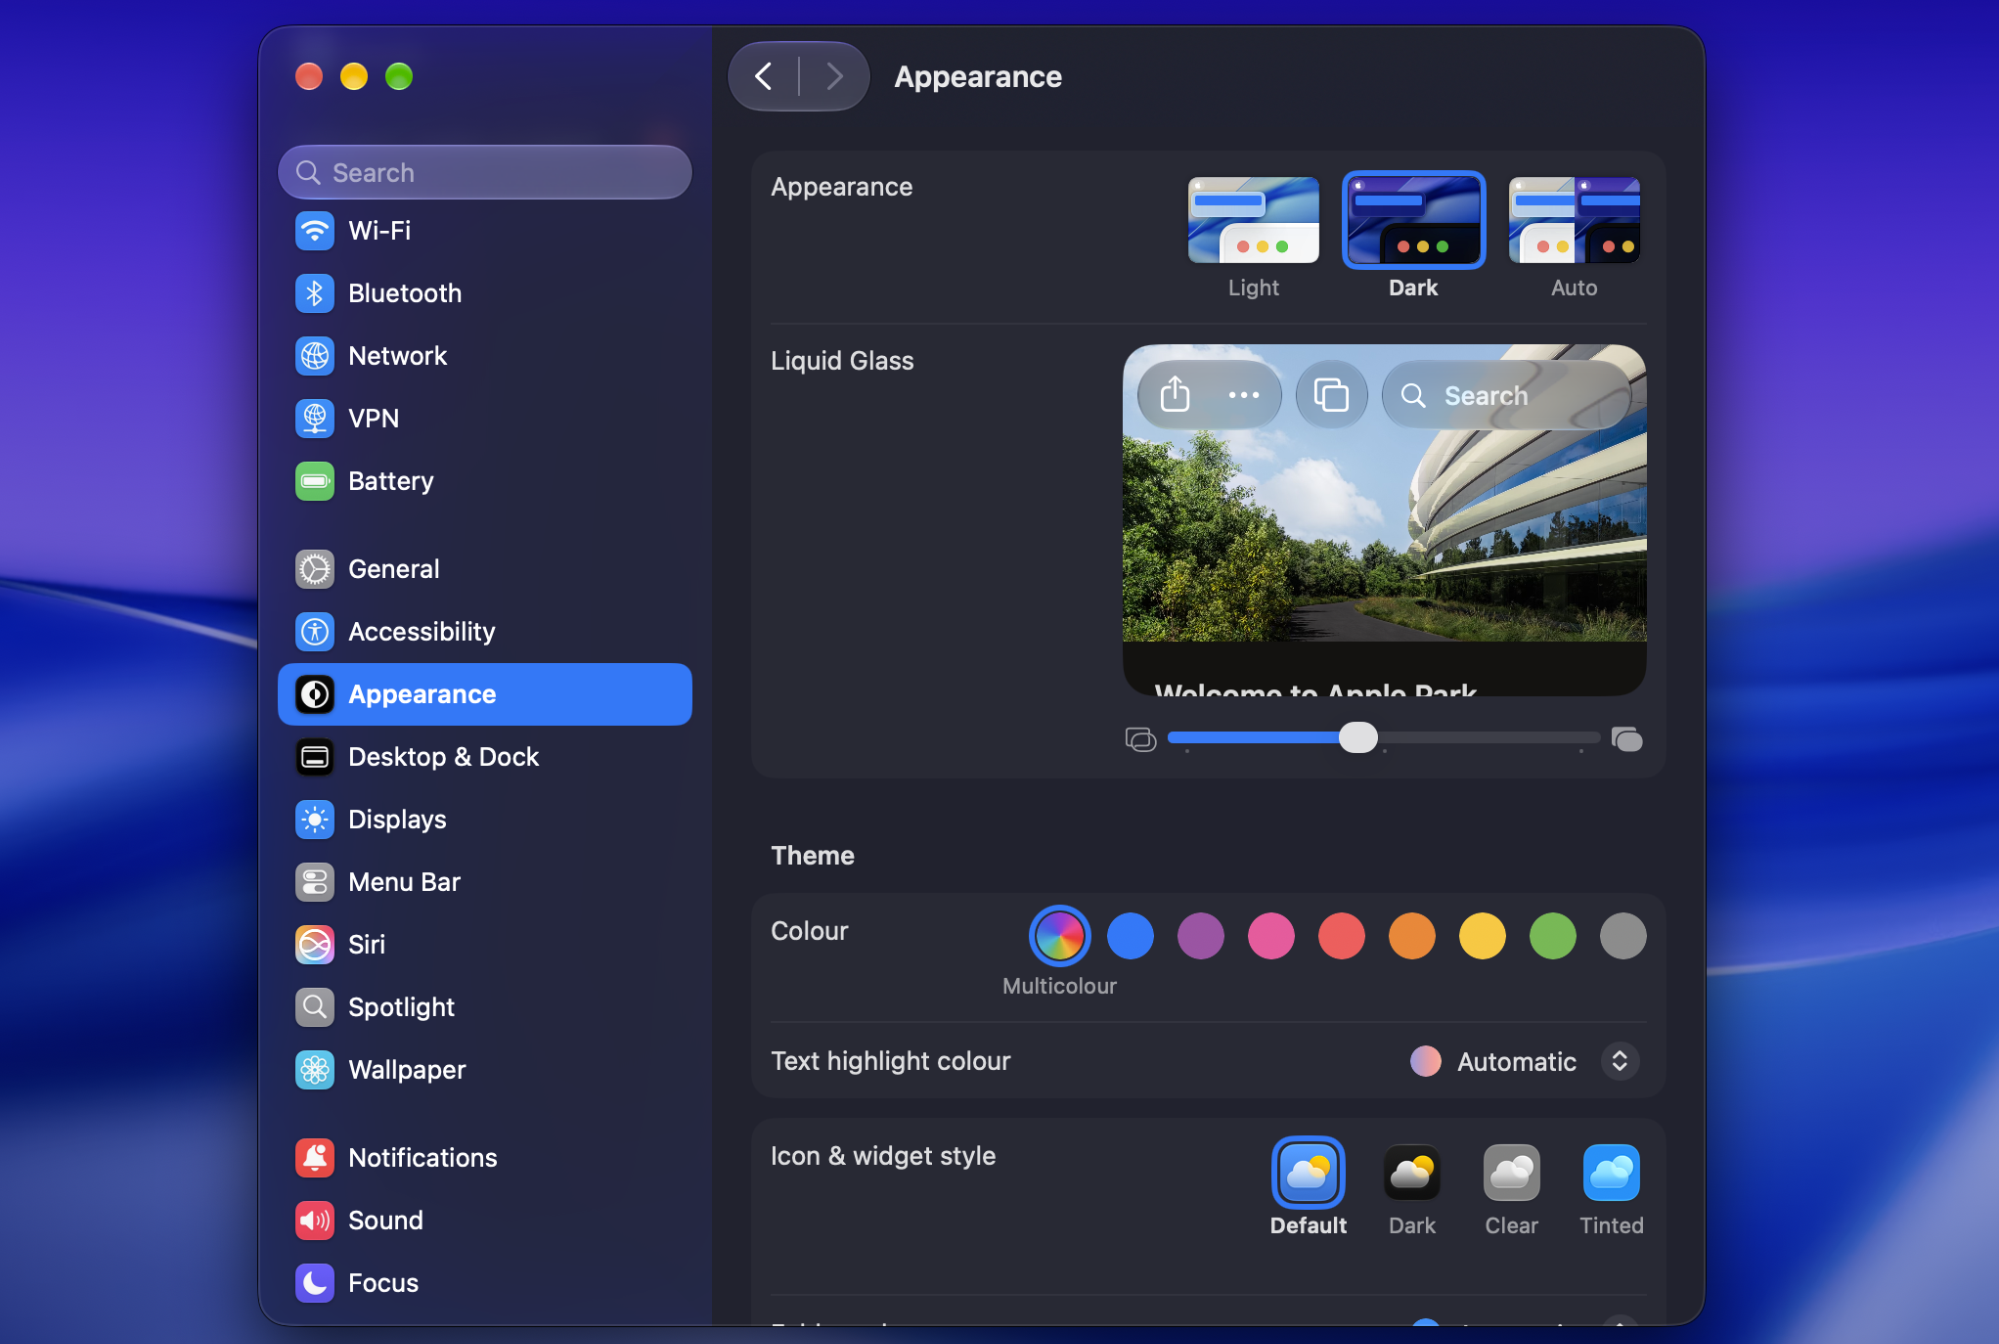The image size is (1999, 1344).
Task: Open Sound settings pane
Action: [485, 1220]
